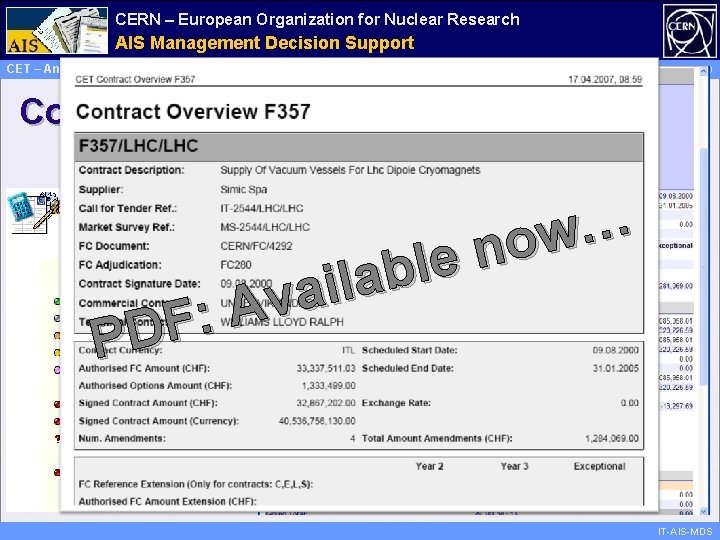Click the contract currency value 'ITL'

[349, 350]
